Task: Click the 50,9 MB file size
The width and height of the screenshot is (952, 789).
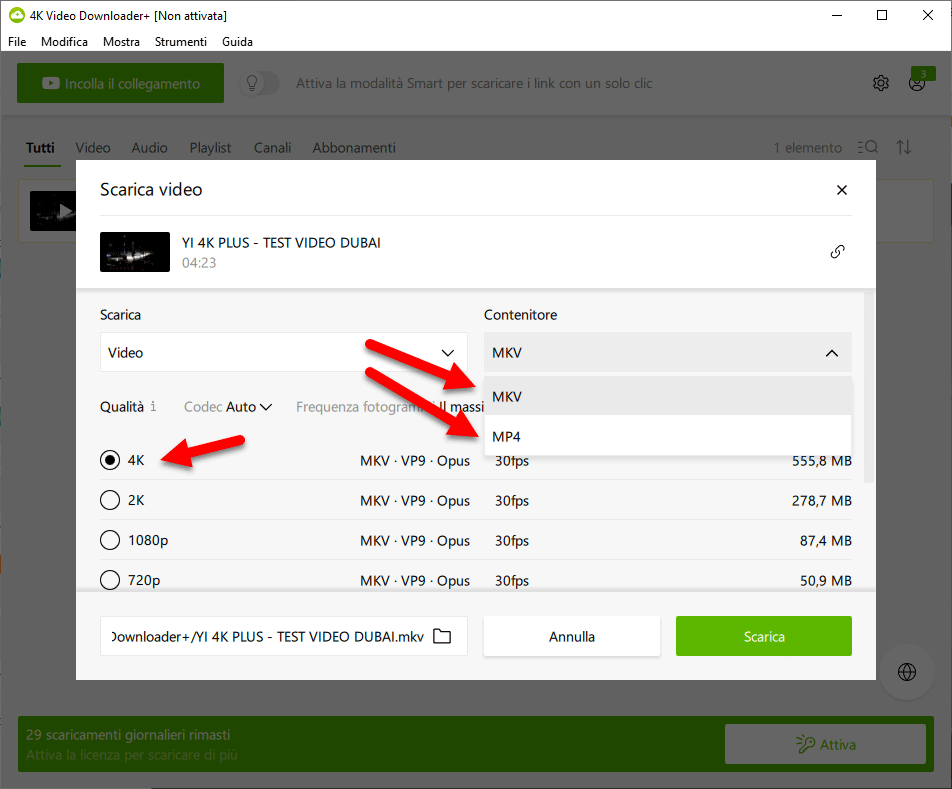Action: coord(826,581)
